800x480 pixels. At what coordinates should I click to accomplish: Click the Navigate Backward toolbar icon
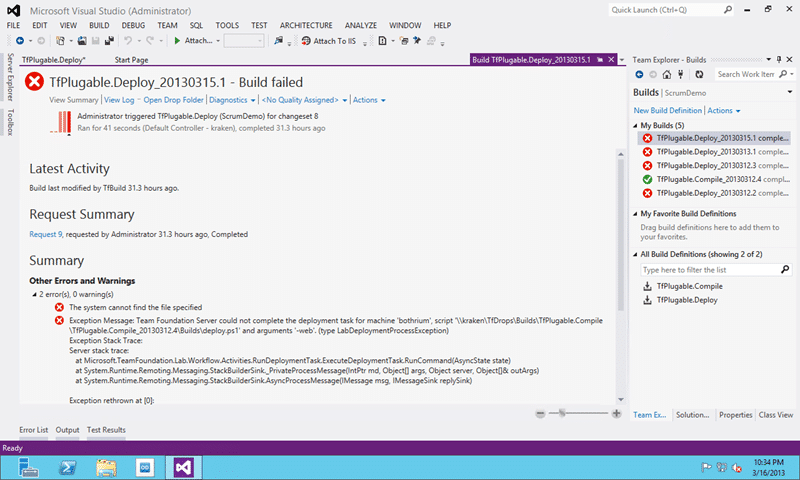tap(20, 41)
